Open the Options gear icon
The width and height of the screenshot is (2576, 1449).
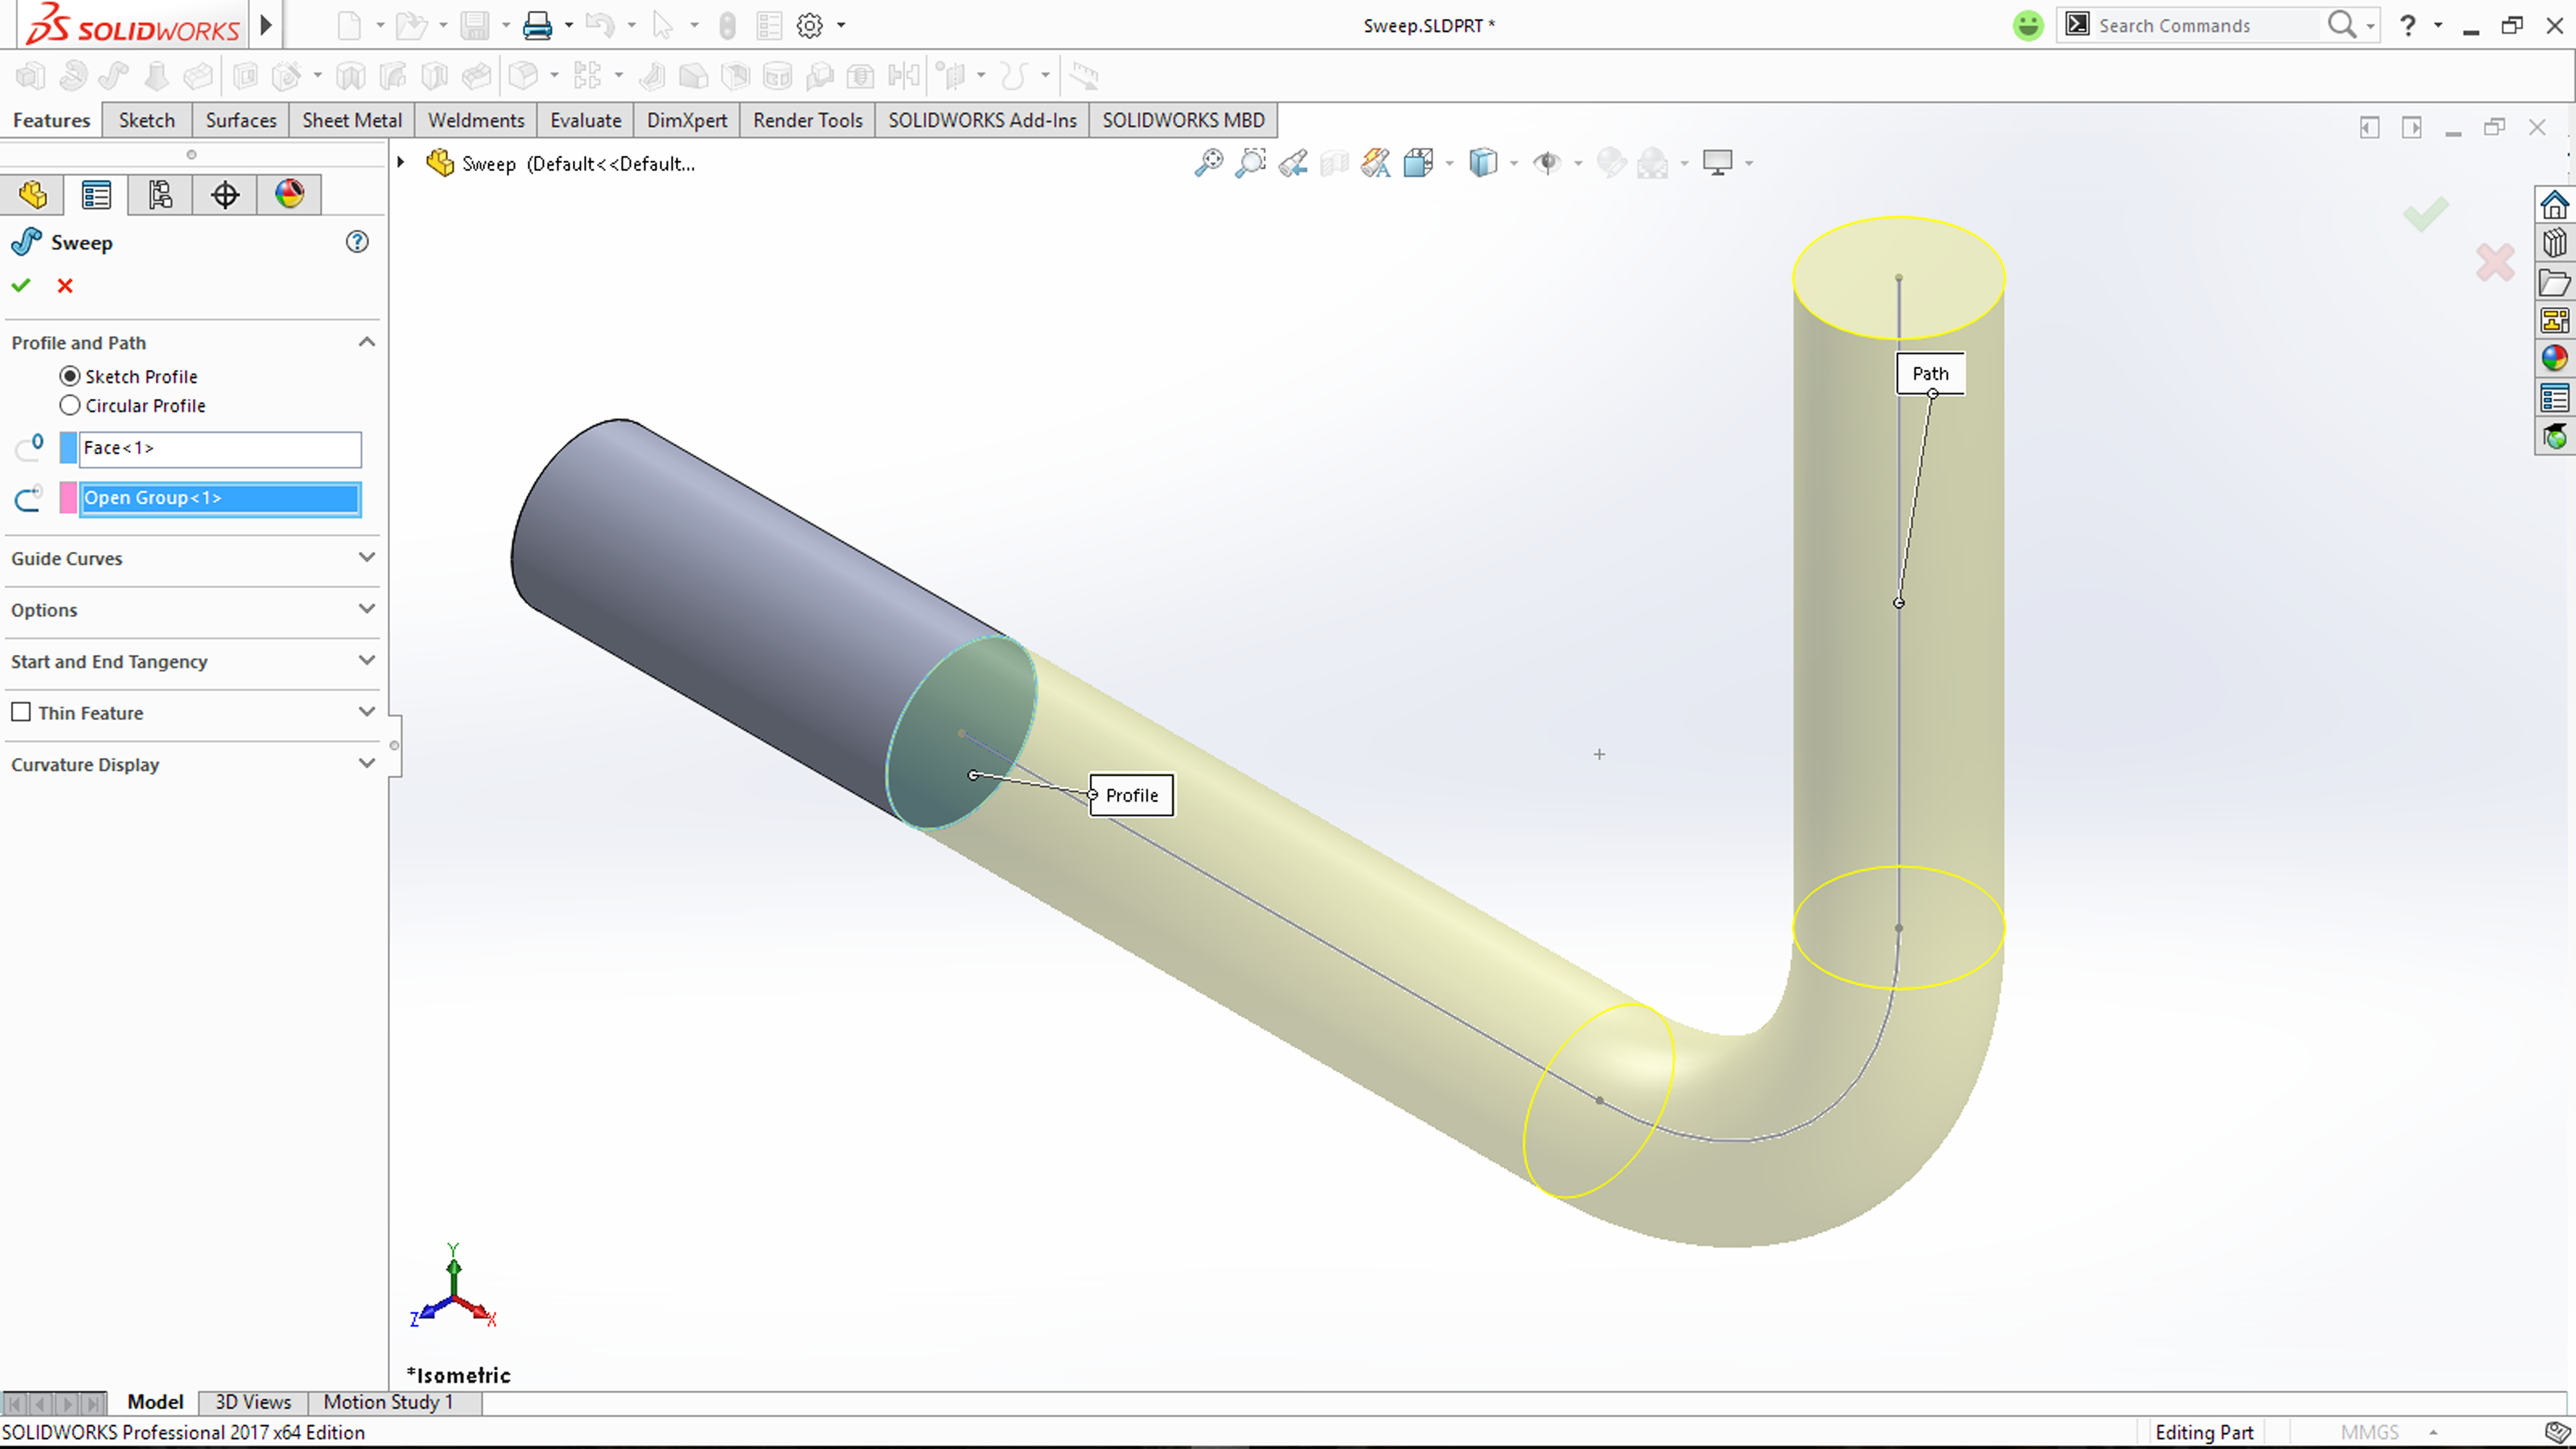[809, 26]
